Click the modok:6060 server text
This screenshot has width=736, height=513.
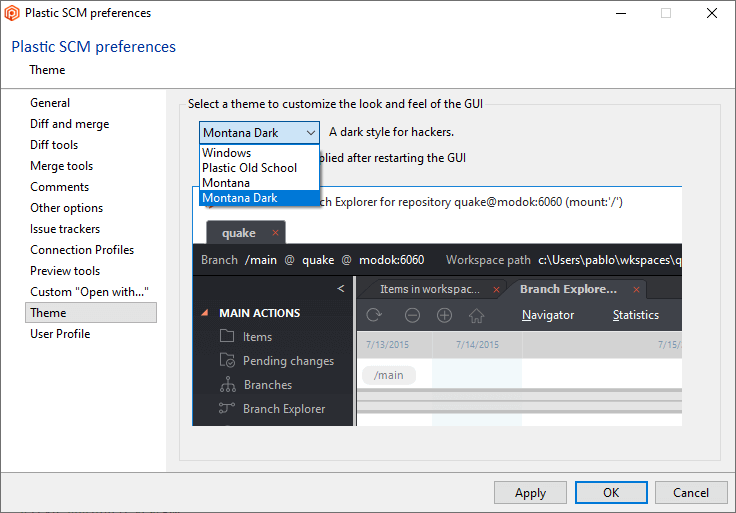click(x=391, y=260)
